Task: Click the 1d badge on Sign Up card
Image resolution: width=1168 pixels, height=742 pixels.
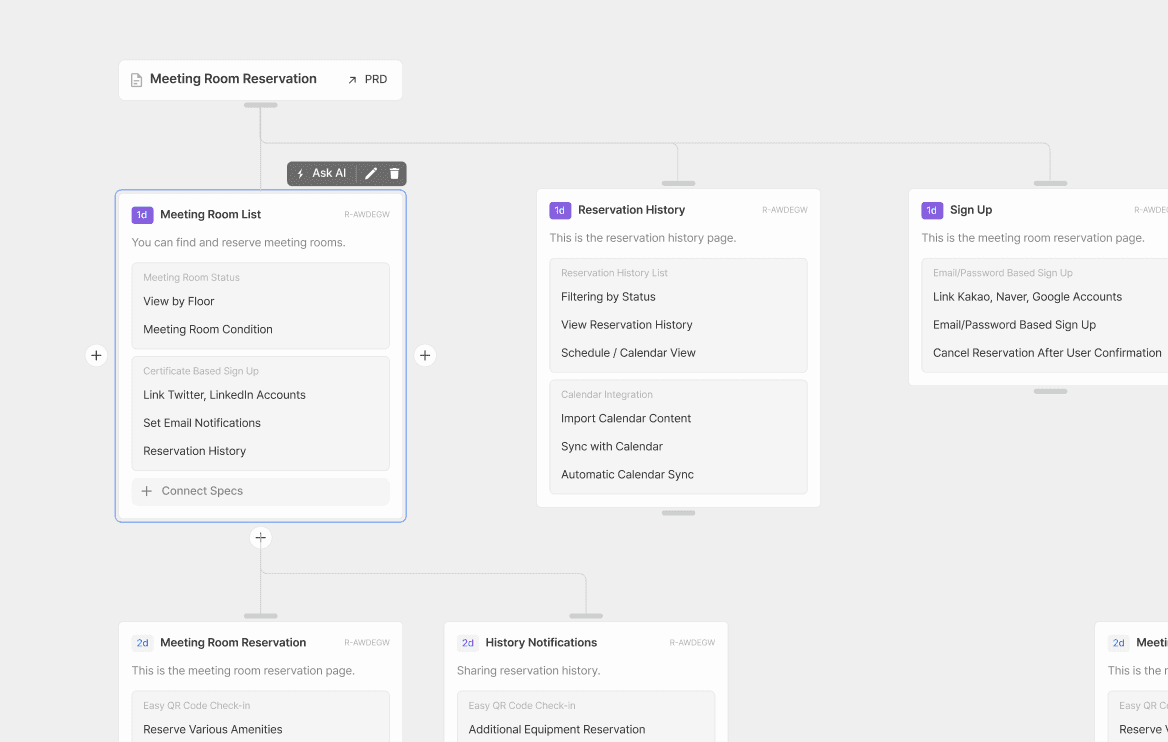Action: [932, 210]
